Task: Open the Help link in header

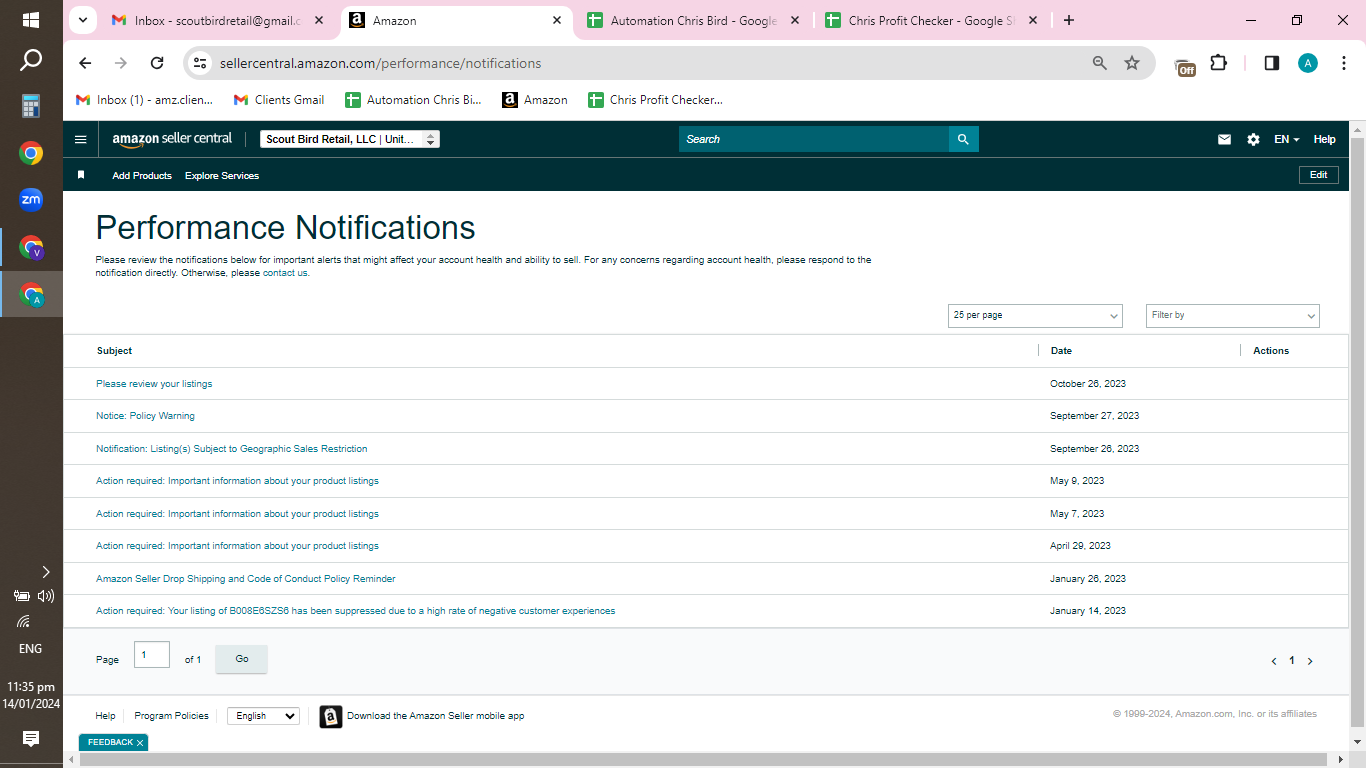Action: pos(1325,140)
